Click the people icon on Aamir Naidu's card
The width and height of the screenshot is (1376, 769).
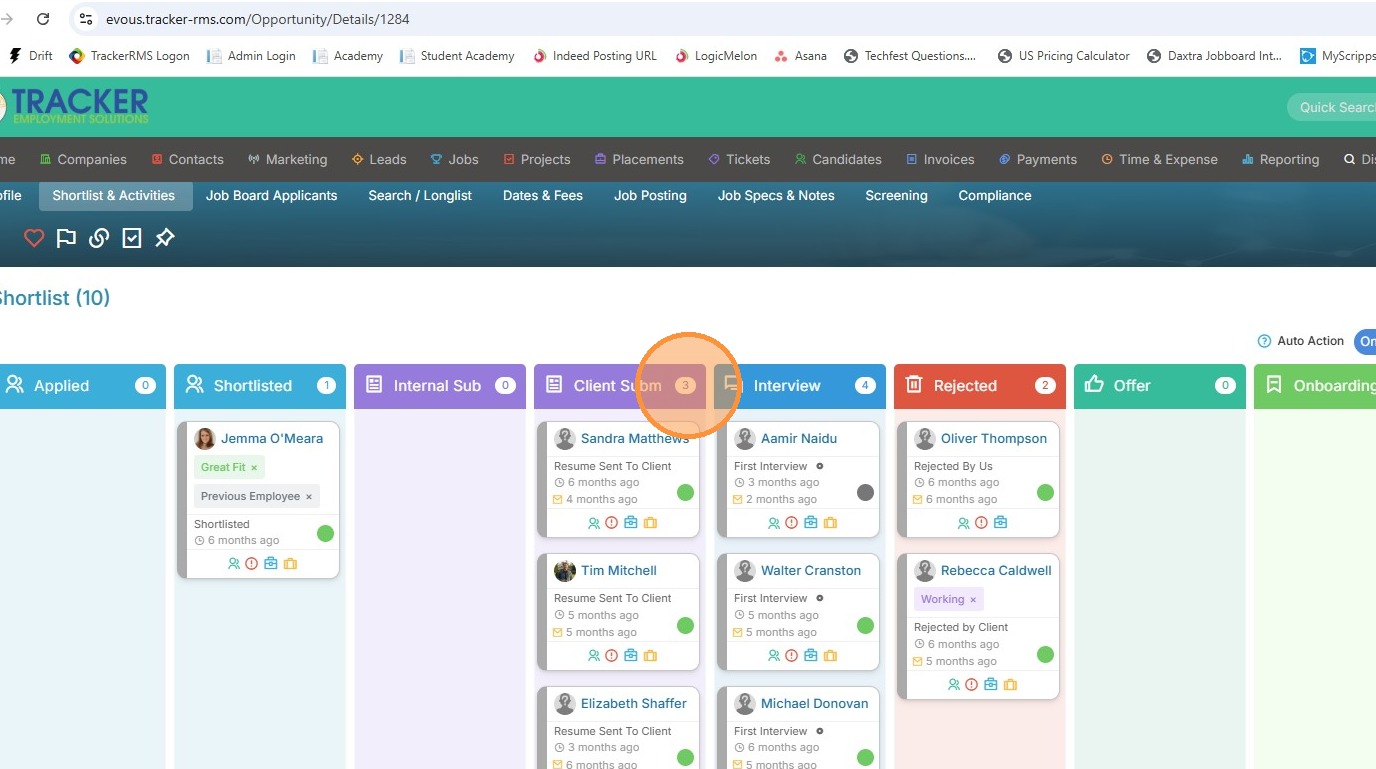773,523
